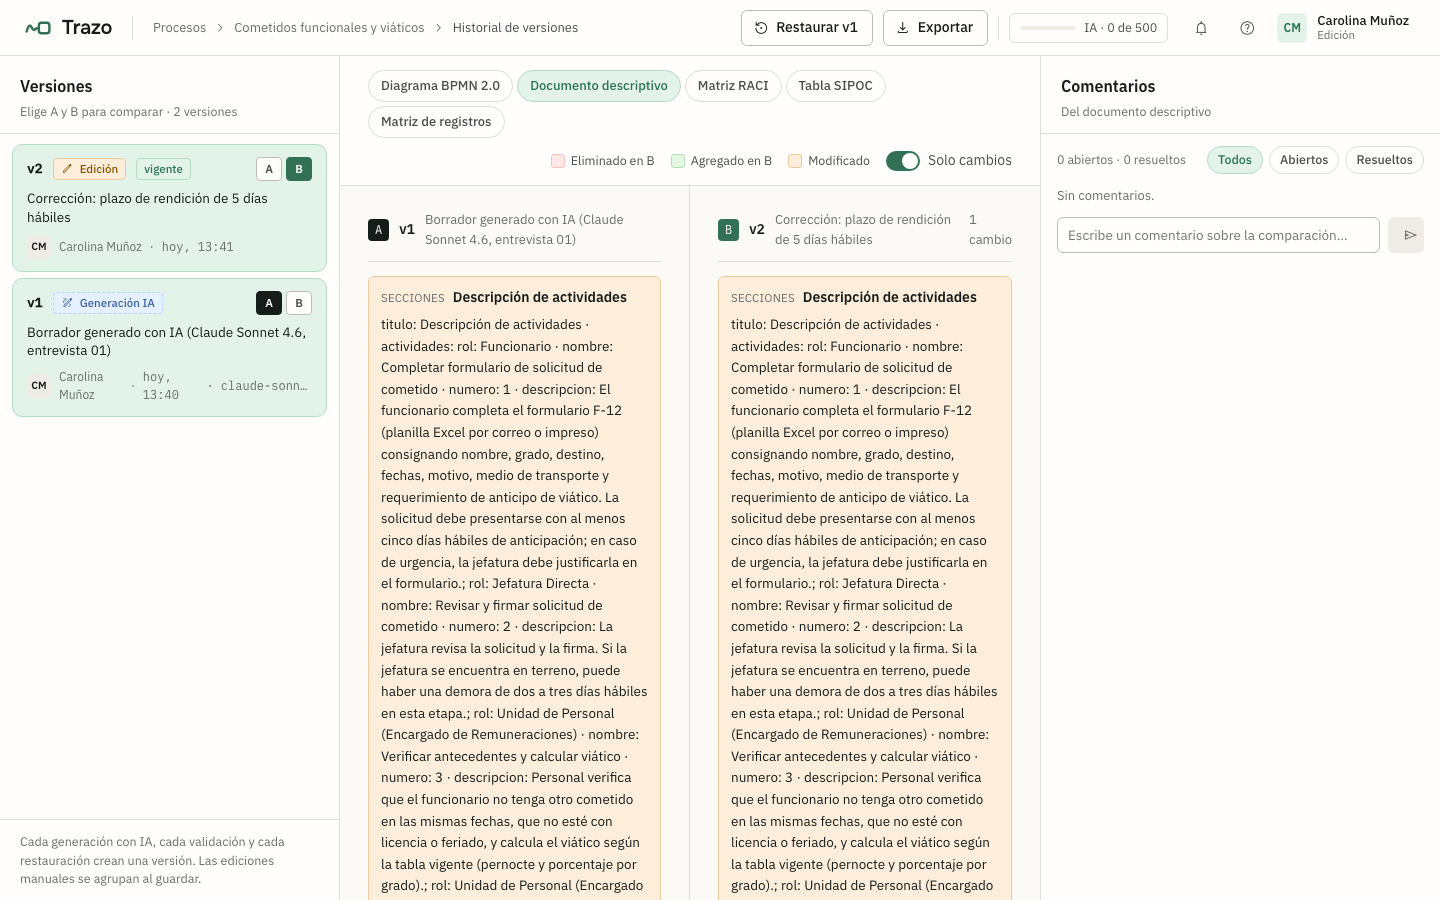Click Carolina Muñoz user name

(x=1363, y=20)
